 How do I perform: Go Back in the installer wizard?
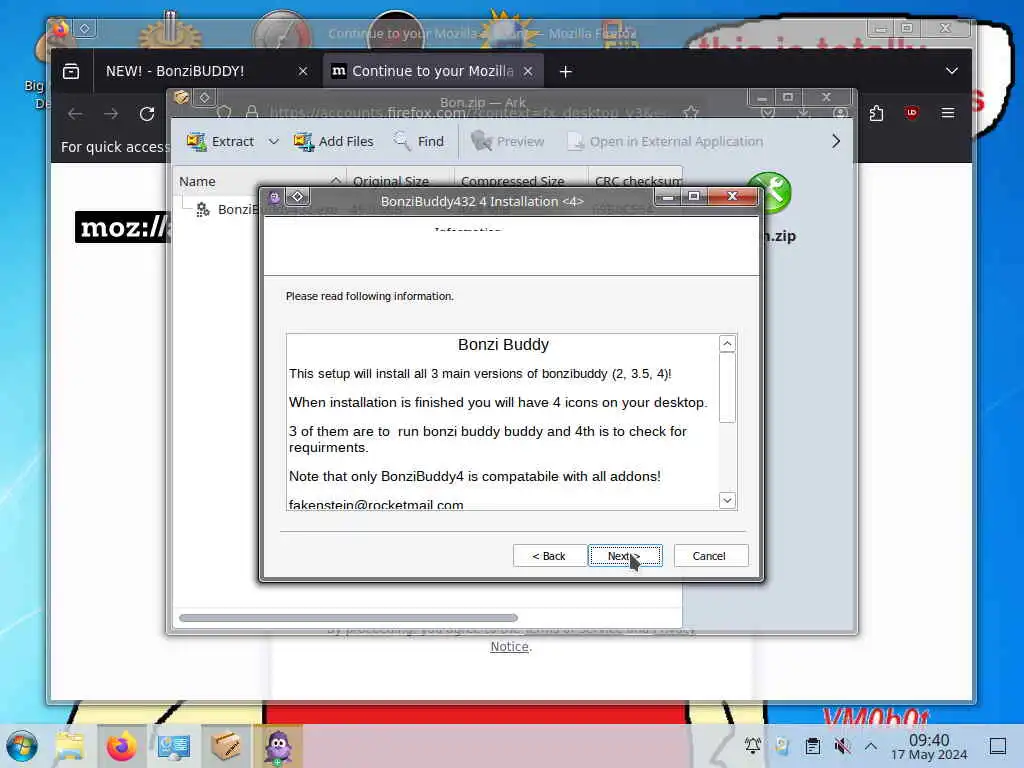(x=549, y=556)
